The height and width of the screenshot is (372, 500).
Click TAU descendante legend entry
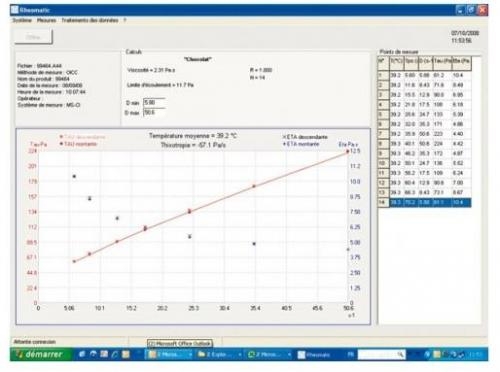click(82, 137)
